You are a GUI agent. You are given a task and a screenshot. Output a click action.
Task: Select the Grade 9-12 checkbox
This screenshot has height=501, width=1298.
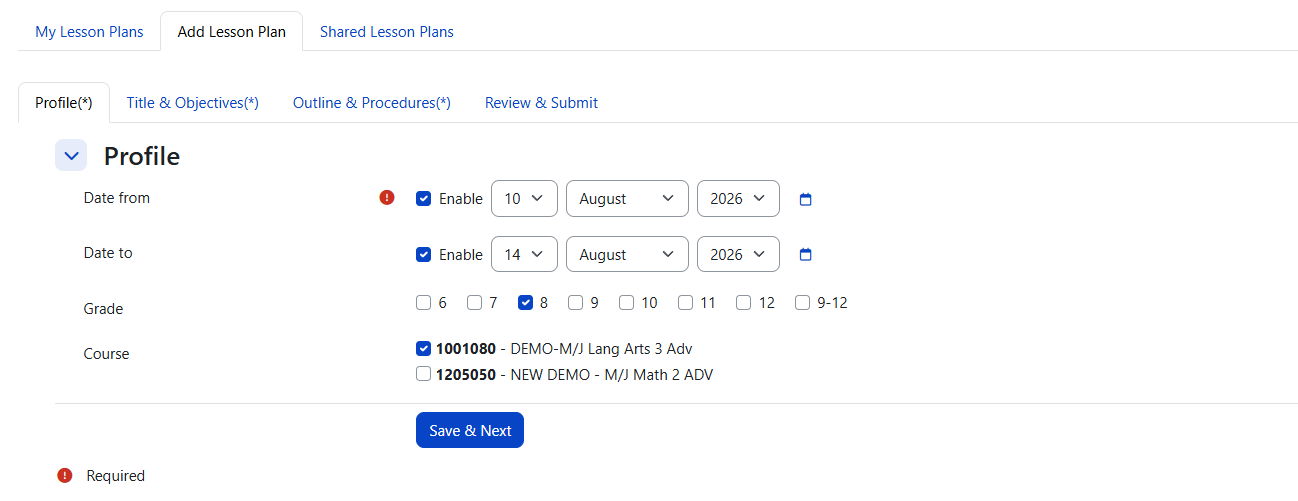802,302
